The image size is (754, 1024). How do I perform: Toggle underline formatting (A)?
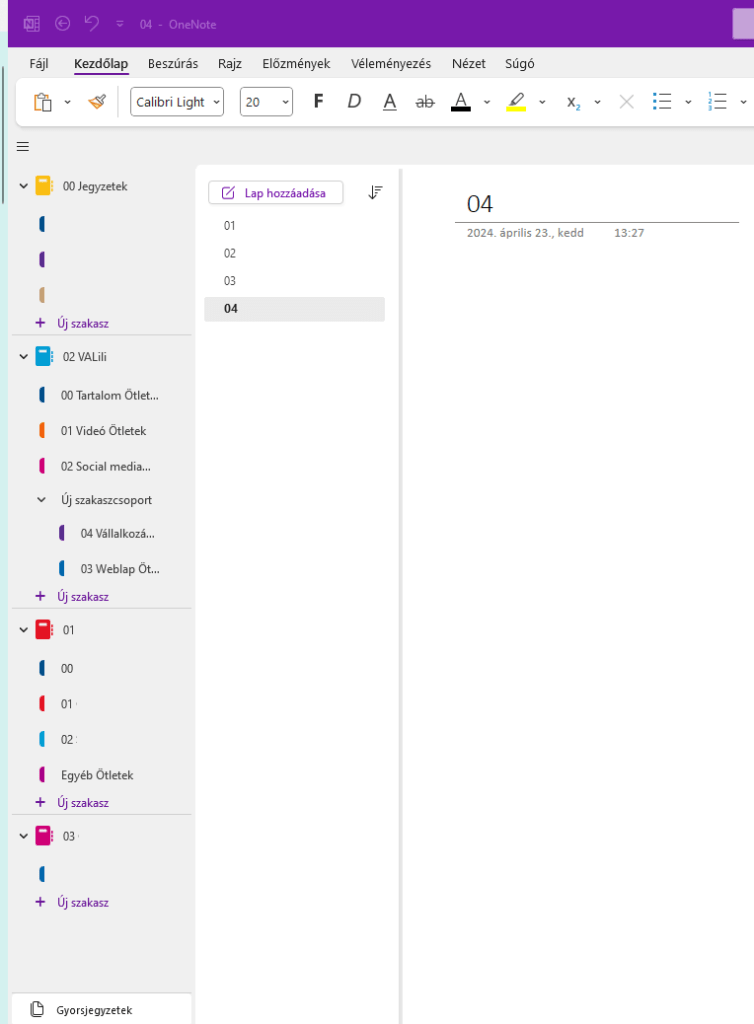point(390,102)
